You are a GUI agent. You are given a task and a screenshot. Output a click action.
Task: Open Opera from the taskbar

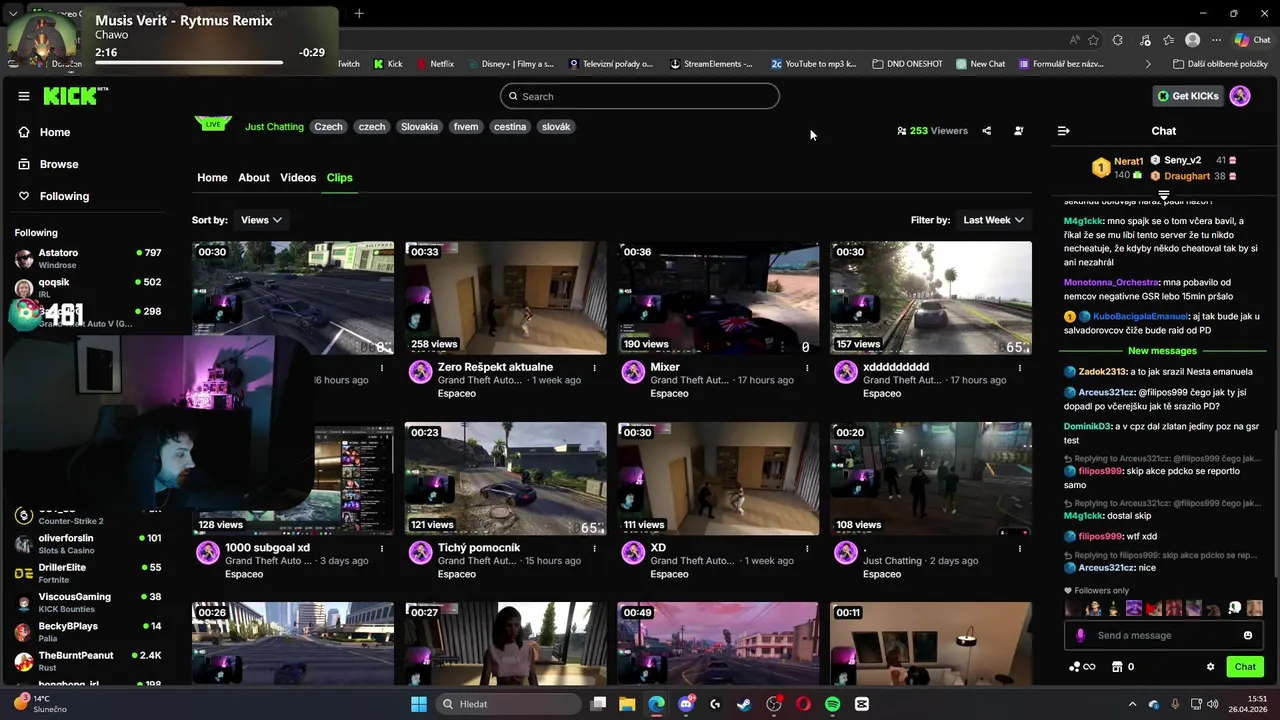[803, 704]
